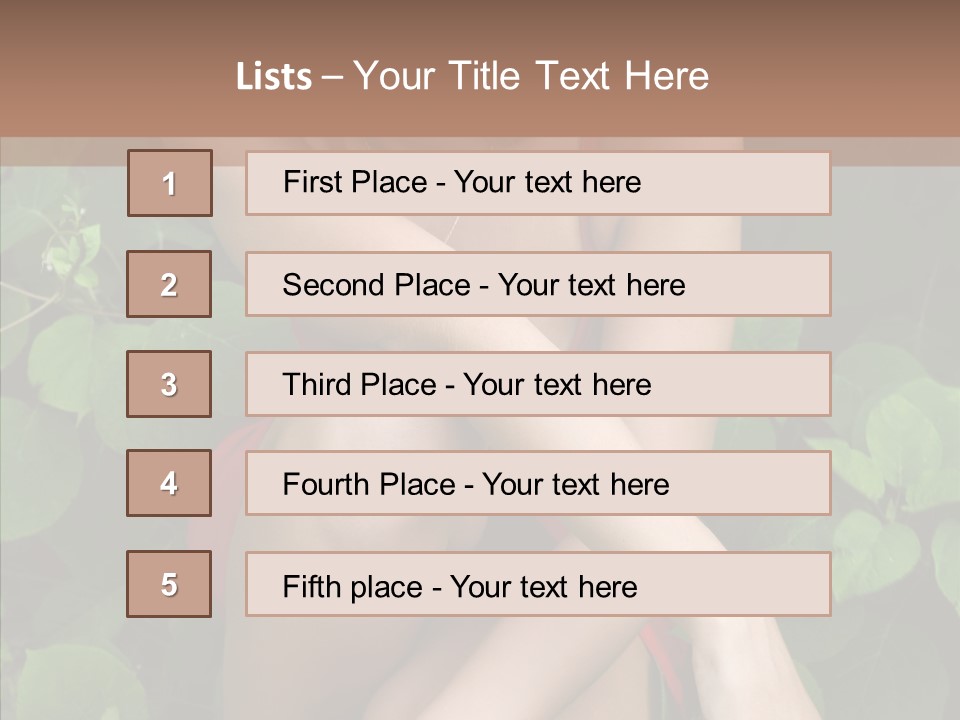This screenshot has height=720, width=960.
Task: Select the "Your Title Text Here" title placeholder
Action: (x=531, y=76)
